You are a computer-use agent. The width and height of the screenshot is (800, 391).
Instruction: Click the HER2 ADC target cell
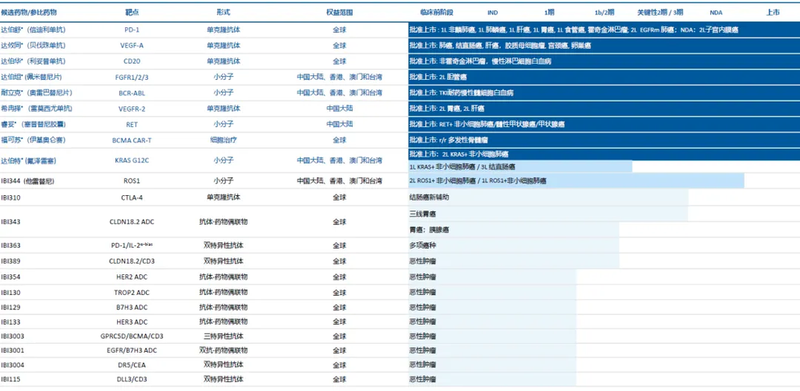[132, 277]
